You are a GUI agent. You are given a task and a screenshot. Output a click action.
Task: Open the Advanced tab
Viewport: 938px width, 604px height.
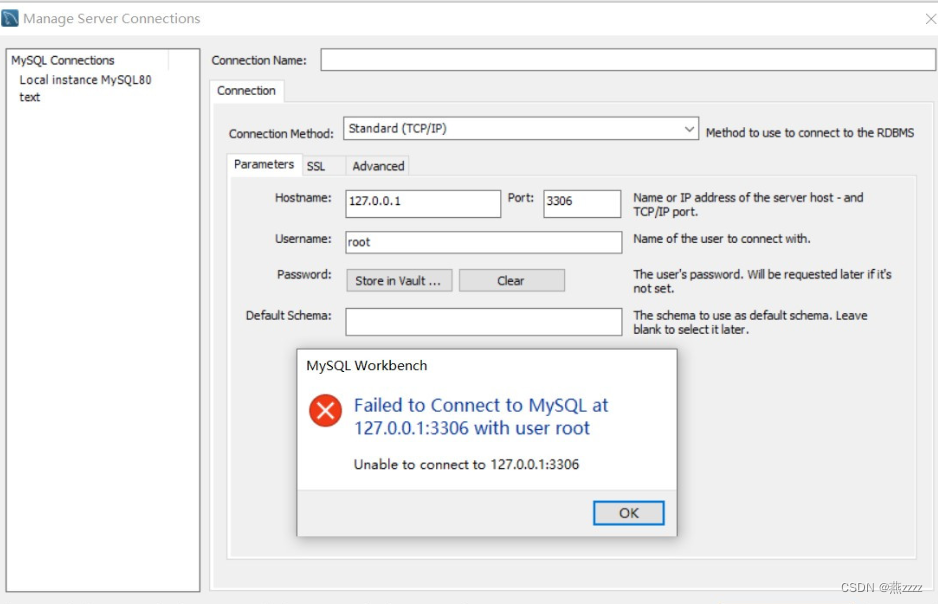click(x=377, y=166)
